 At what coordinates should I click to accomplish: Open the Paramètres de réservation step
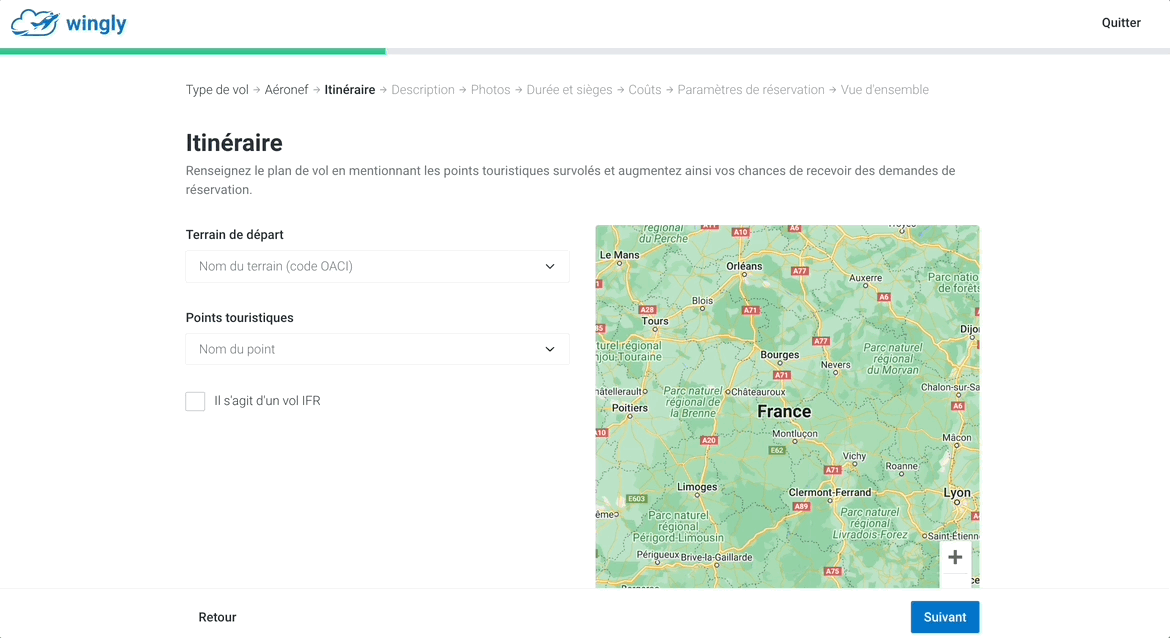pyautogui.click(x=751, y=90)
